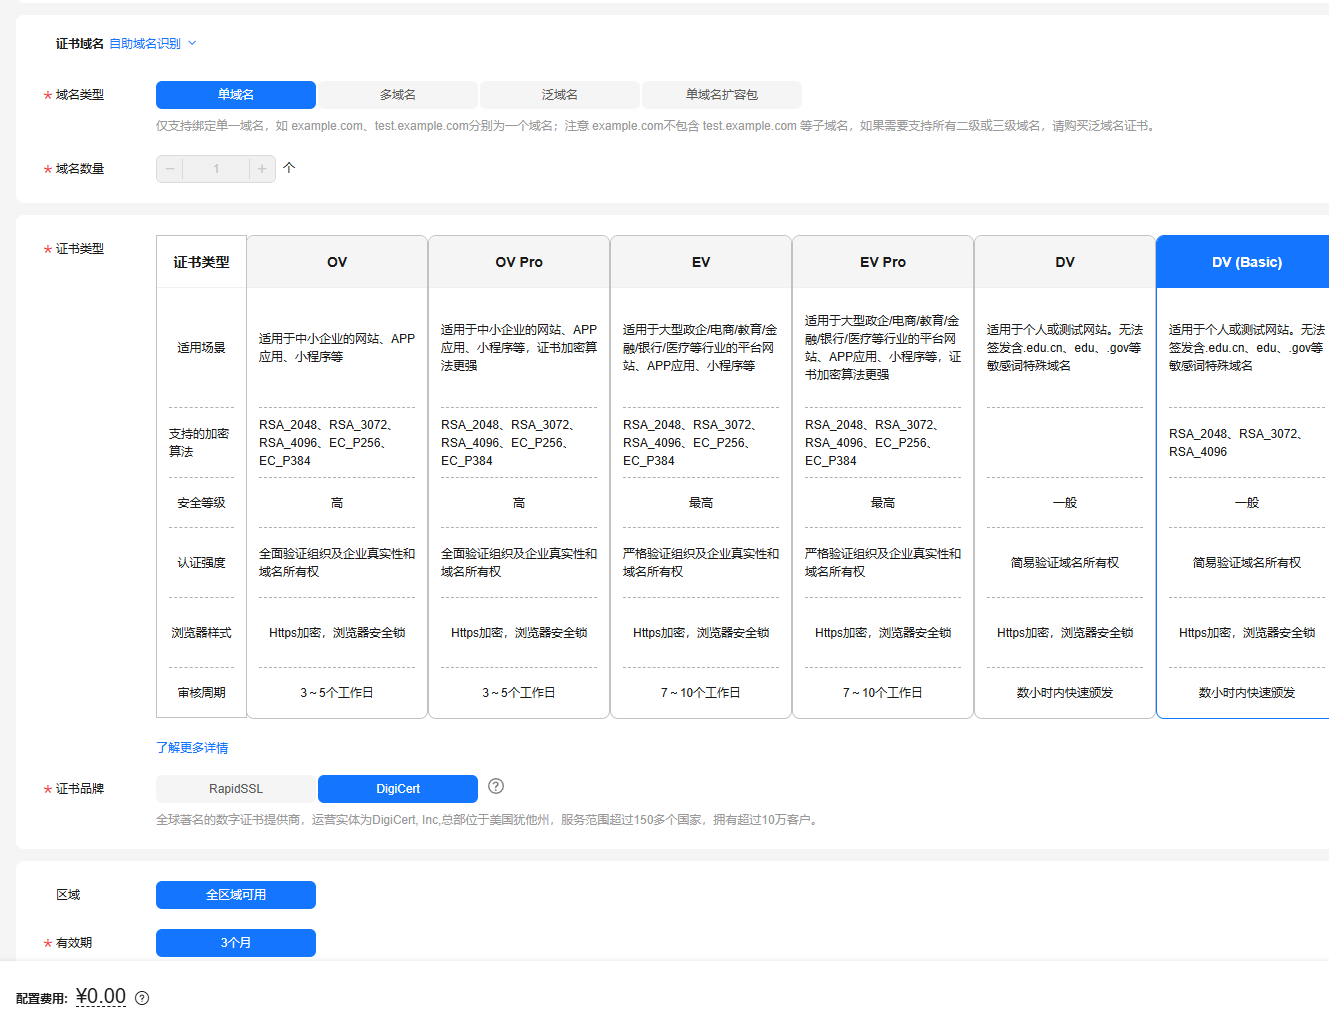This screenshot has height=1024, width=1329.
Task: Click the plus icon for domain quantity
Action: [262, 169]
